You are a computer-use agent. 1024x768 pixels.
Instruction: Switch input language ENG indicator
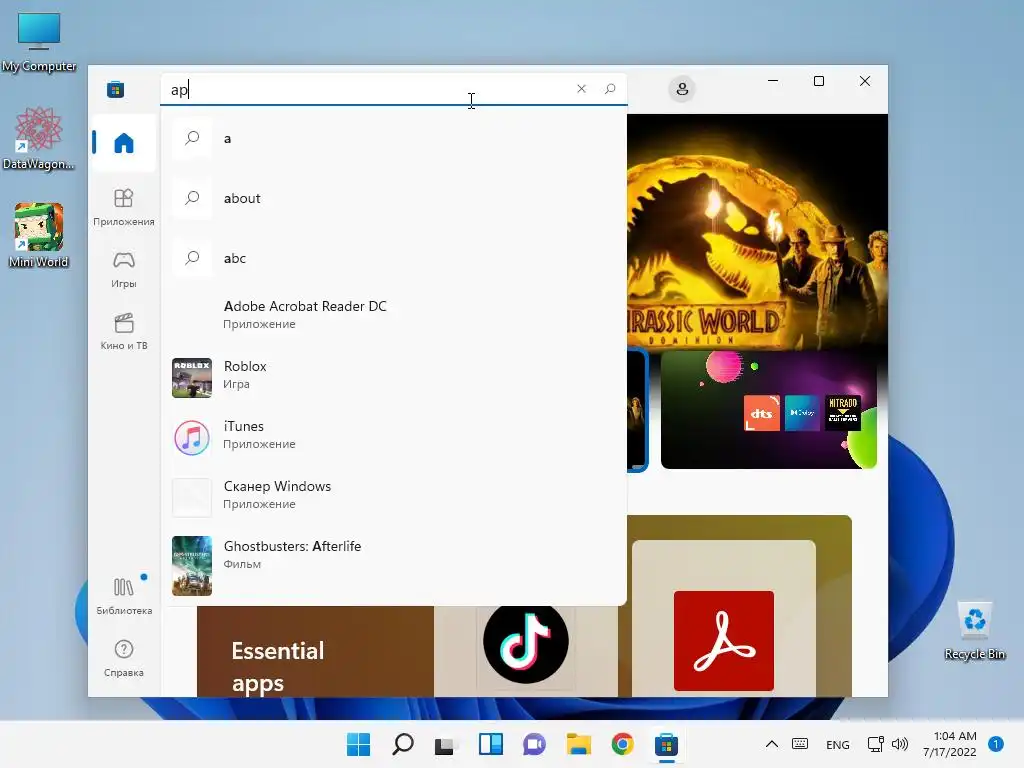pyautogui.click(x=837, y=744)
